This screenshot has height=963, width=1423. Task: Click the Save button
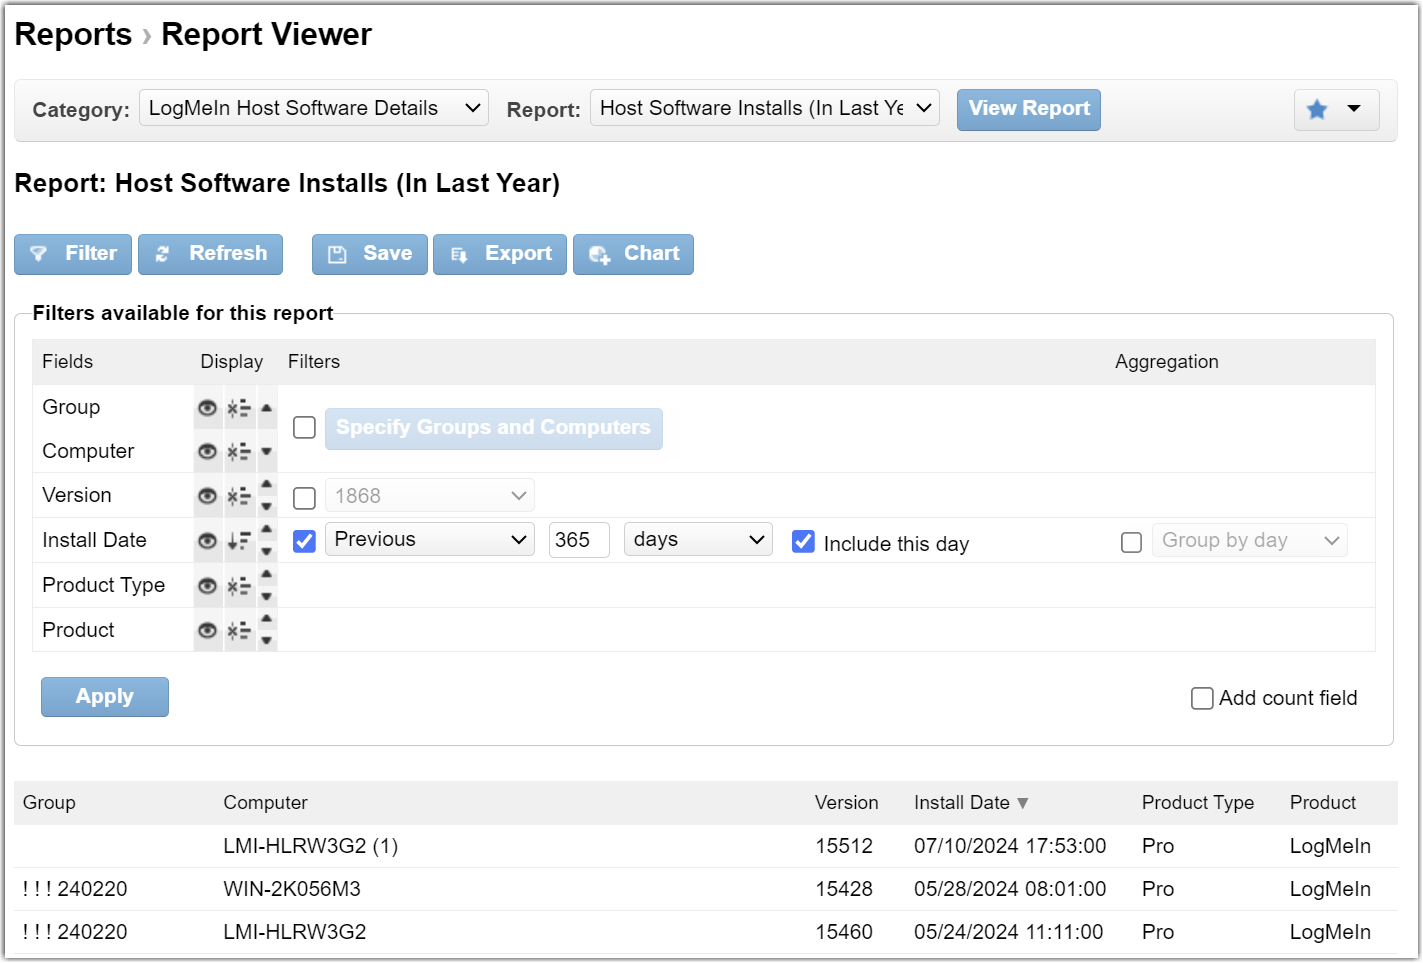click(370, 254)
